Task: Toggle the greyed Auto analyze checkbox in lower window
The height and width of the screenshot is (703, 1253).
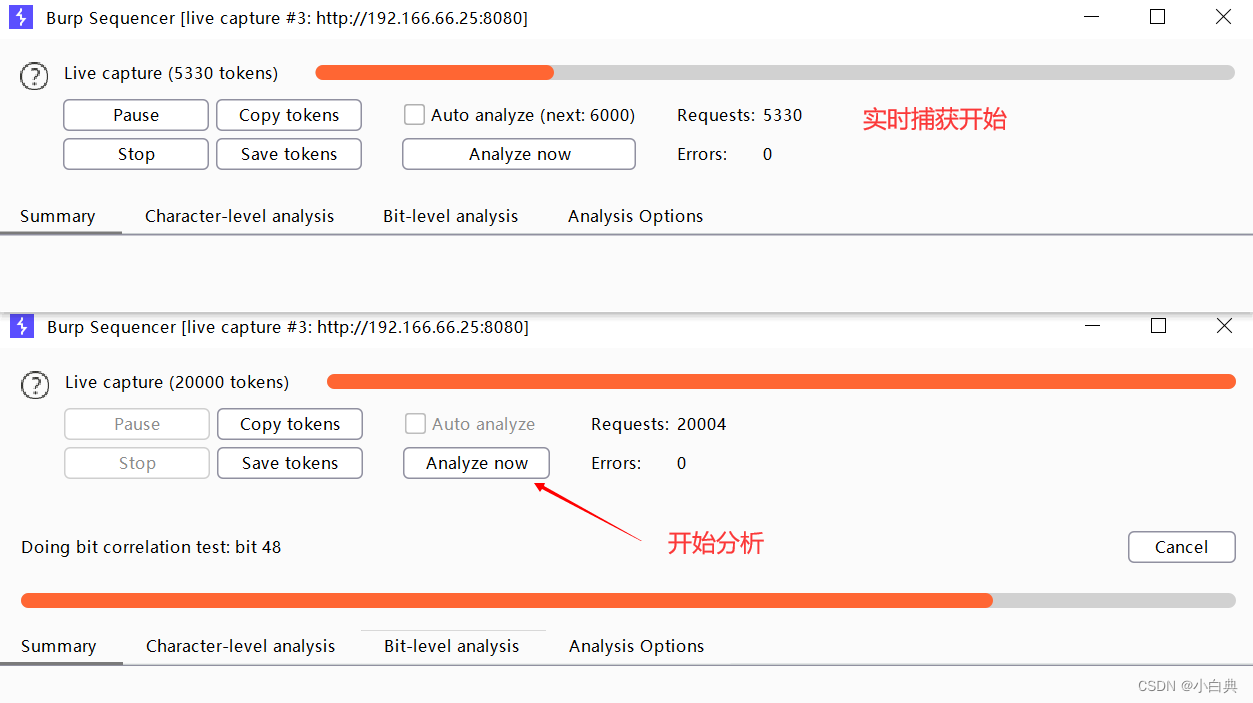Action: pos(415,424)
